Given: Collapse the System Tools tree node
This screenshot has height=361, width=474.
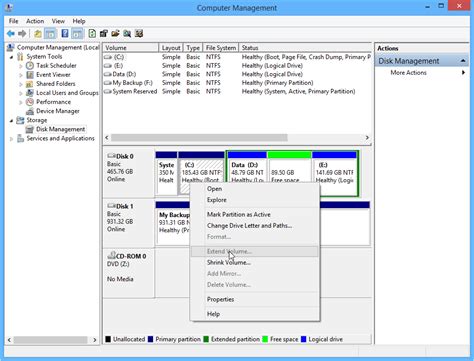Looking at the screenshot, I should tap(12, 57).
